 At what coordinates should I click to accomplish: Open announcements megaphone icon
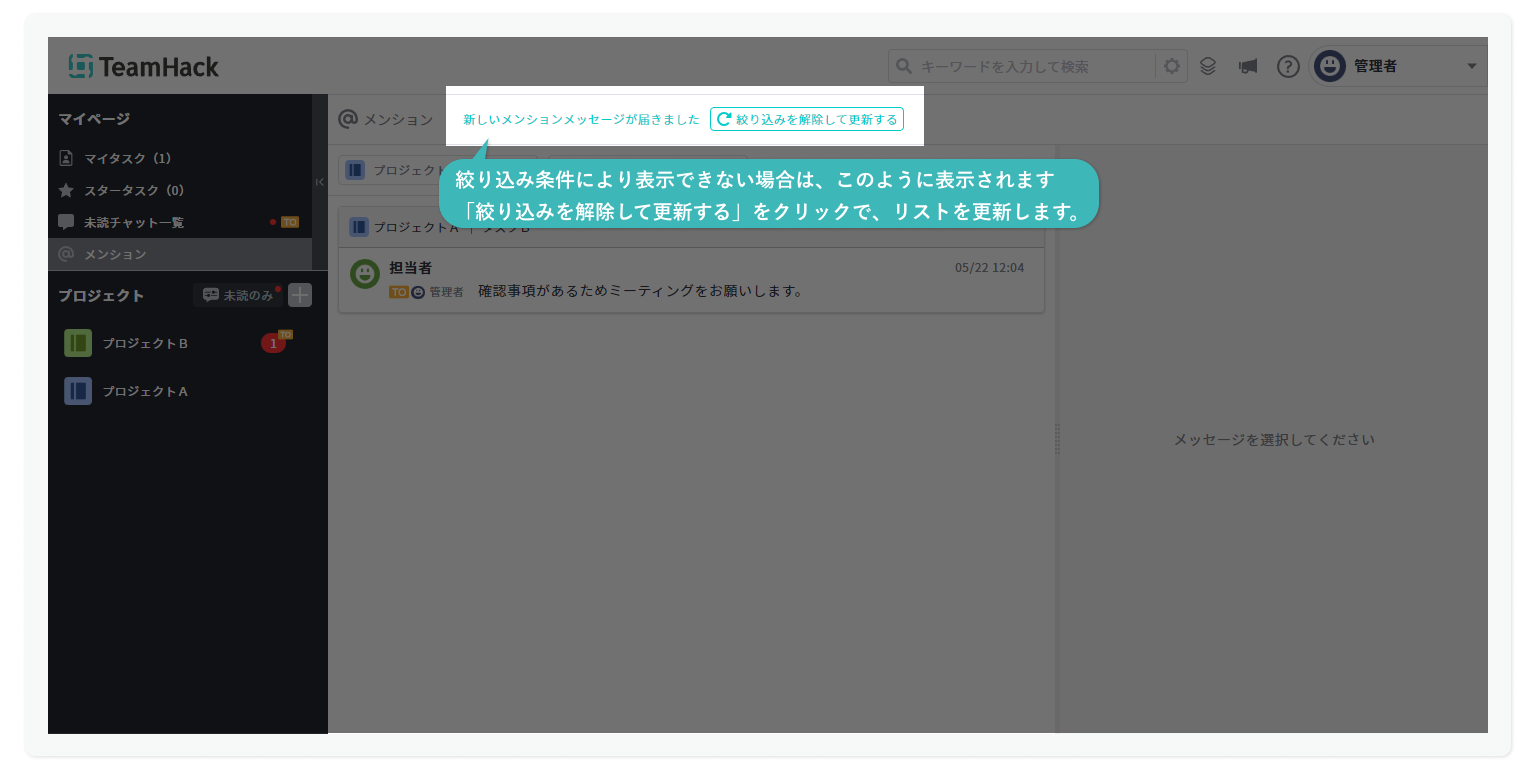[1247, 67]
